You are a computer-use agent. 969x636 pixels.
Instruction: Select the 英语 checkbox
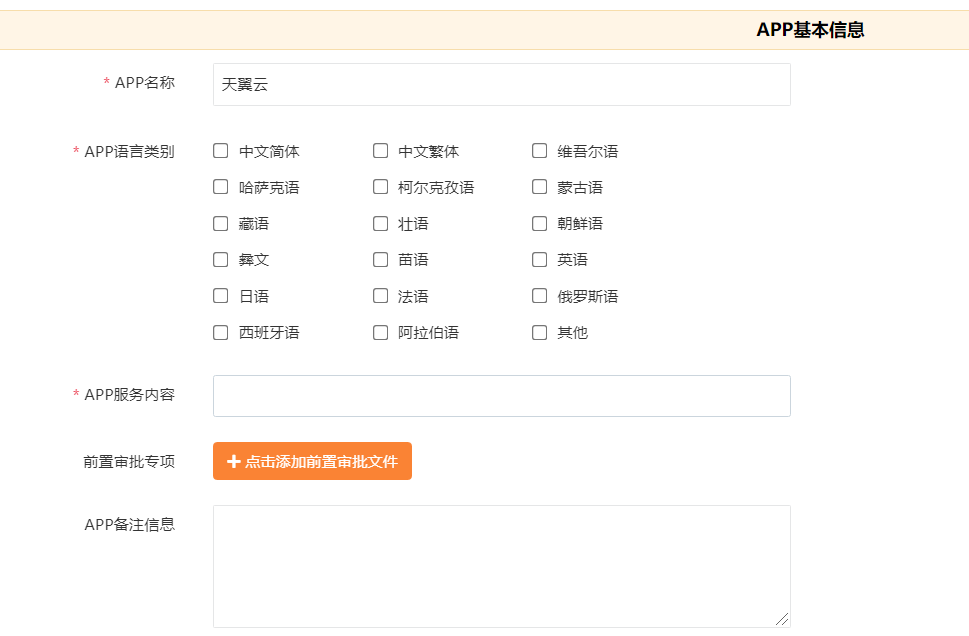[x=540, y=260]
